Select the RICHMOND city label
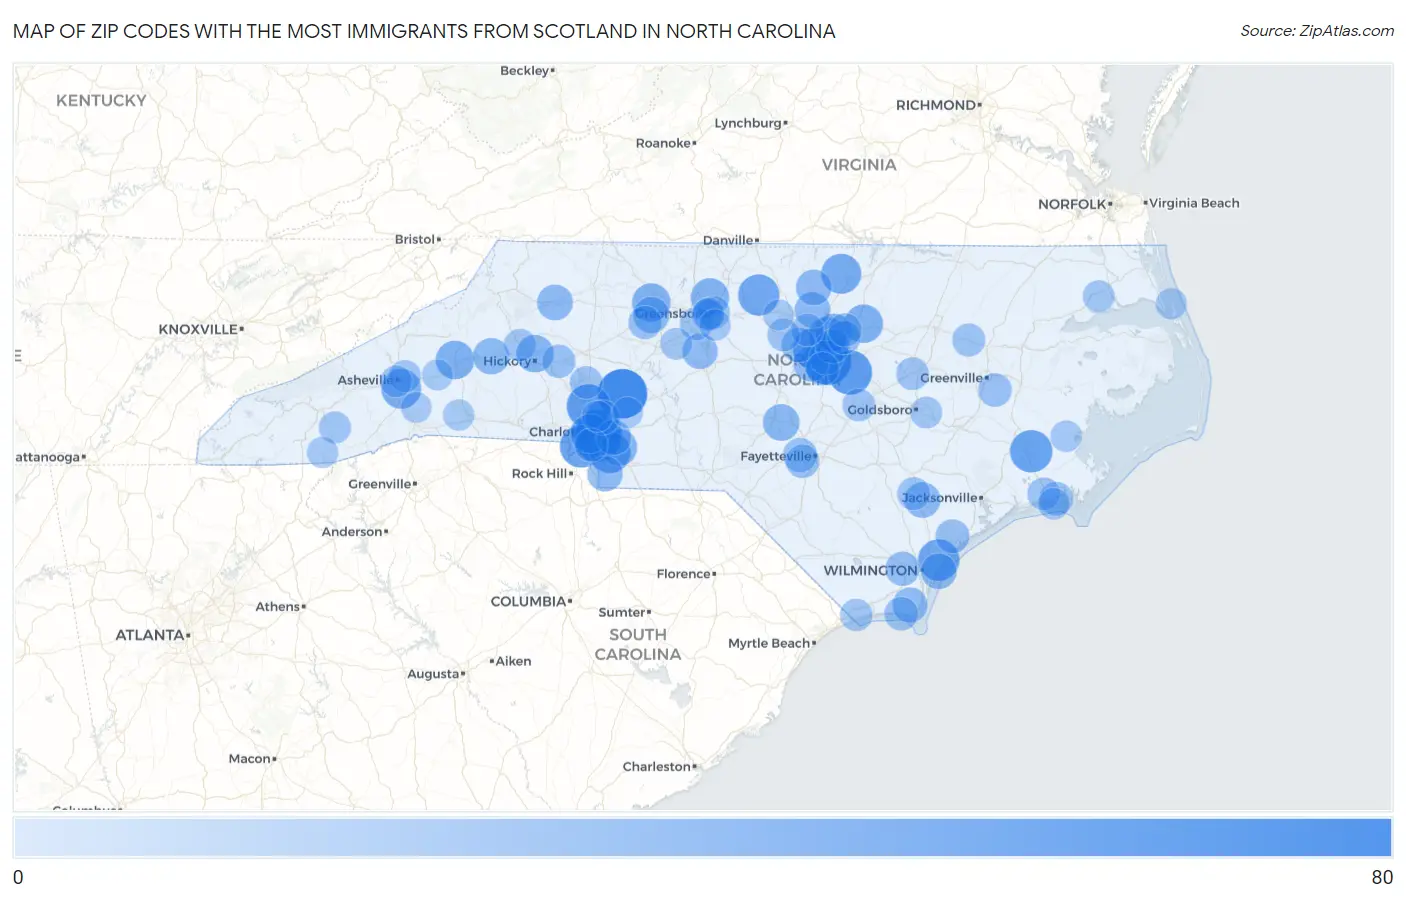 click(937, 105)
